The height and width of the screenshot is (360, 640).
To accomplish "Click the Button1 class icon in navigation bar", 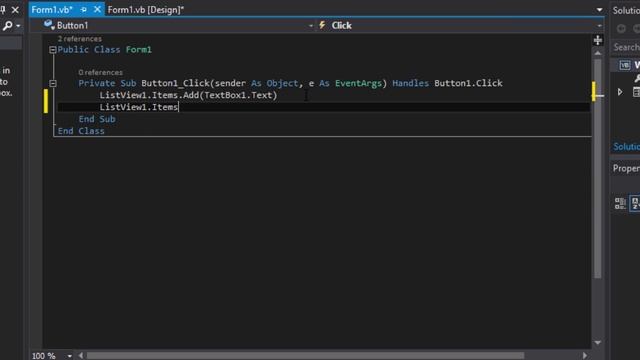I will [49, 25].
